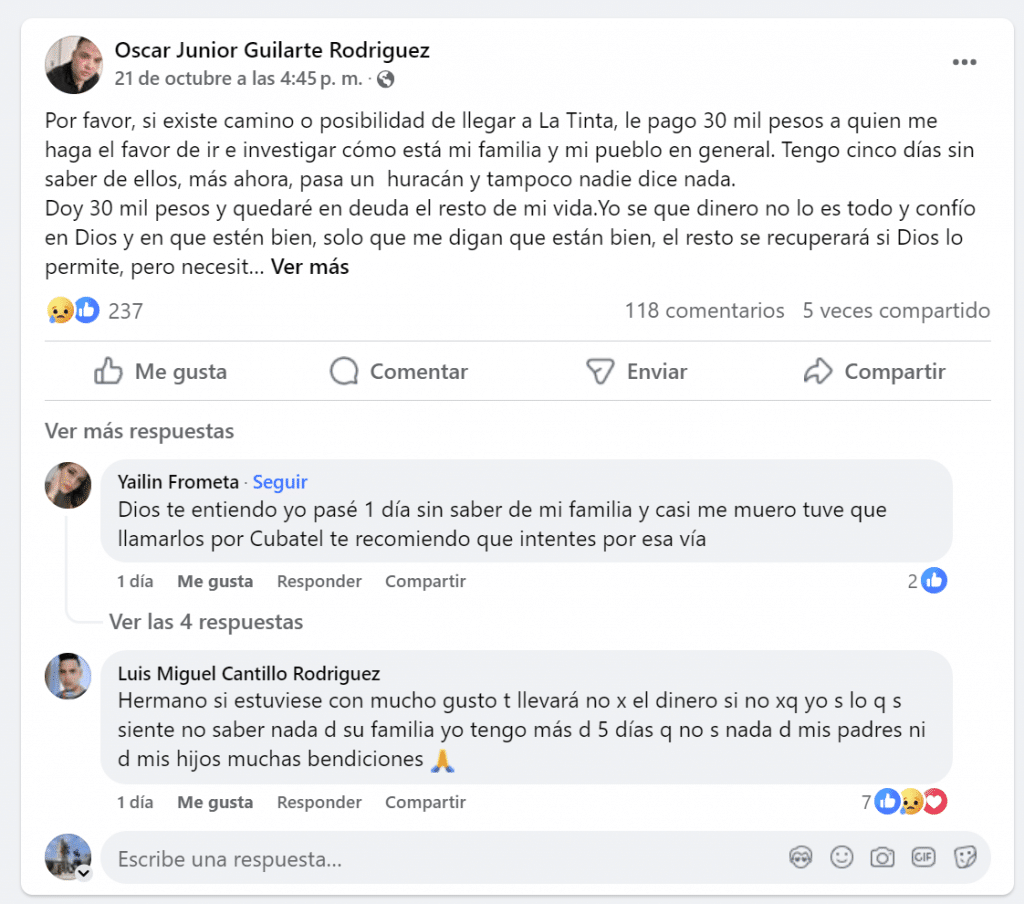Viewport: 1024px width, 904px height.
Task: Follow Yailin Frometa via Seguir link
Action: coord(280,482)
